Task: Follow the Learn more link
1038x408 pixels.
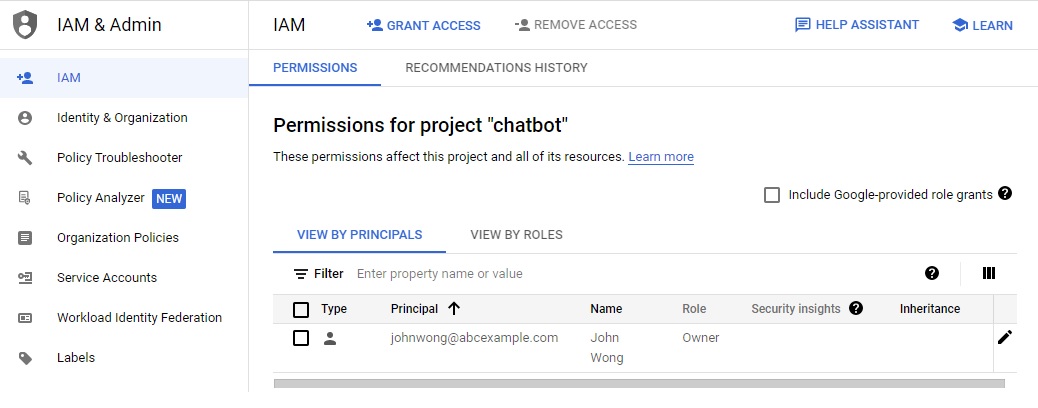Action: (661, 157)
